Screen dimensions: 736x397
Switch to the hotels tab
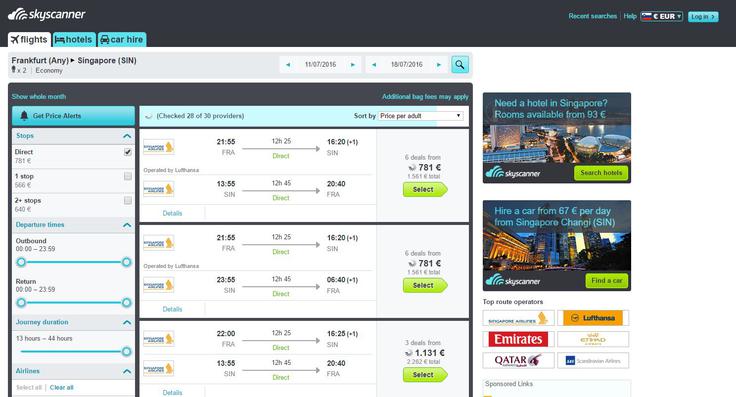tap(74, 39)
